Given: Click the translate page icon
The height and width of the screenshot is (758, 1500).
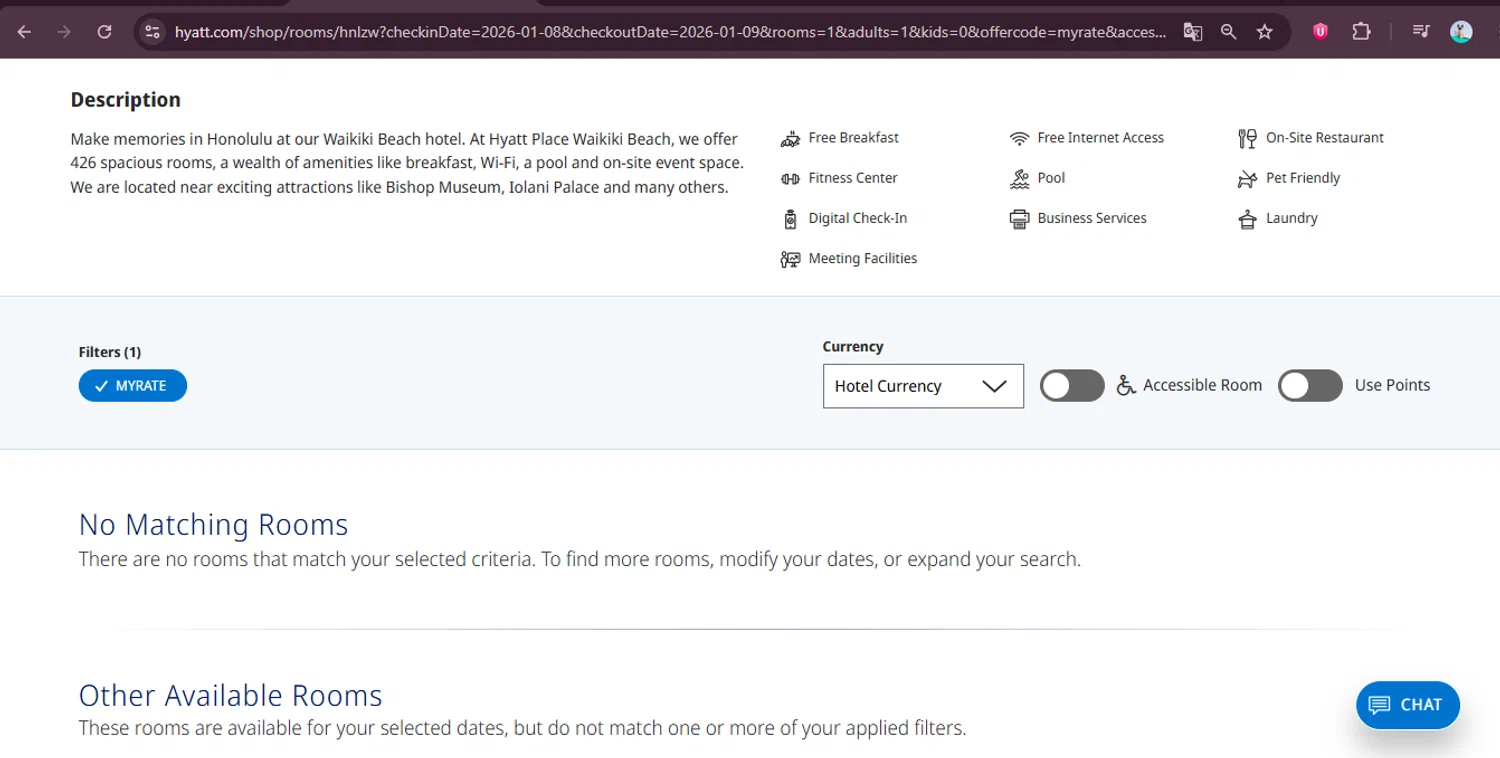Looking at the screenshot, I should pos(1192,32).
